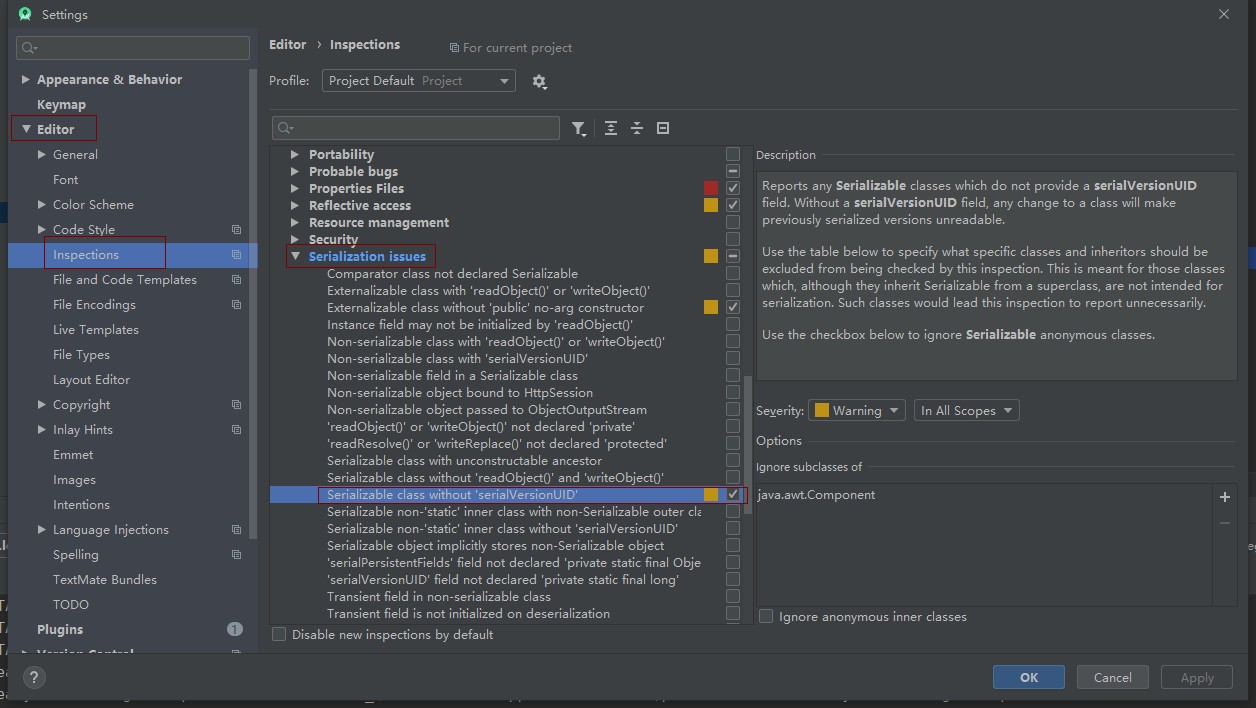Viewport: 1256px width, 708px height.
Task: Select Serializable class with unconstructable ancestor
Action: 464,461
